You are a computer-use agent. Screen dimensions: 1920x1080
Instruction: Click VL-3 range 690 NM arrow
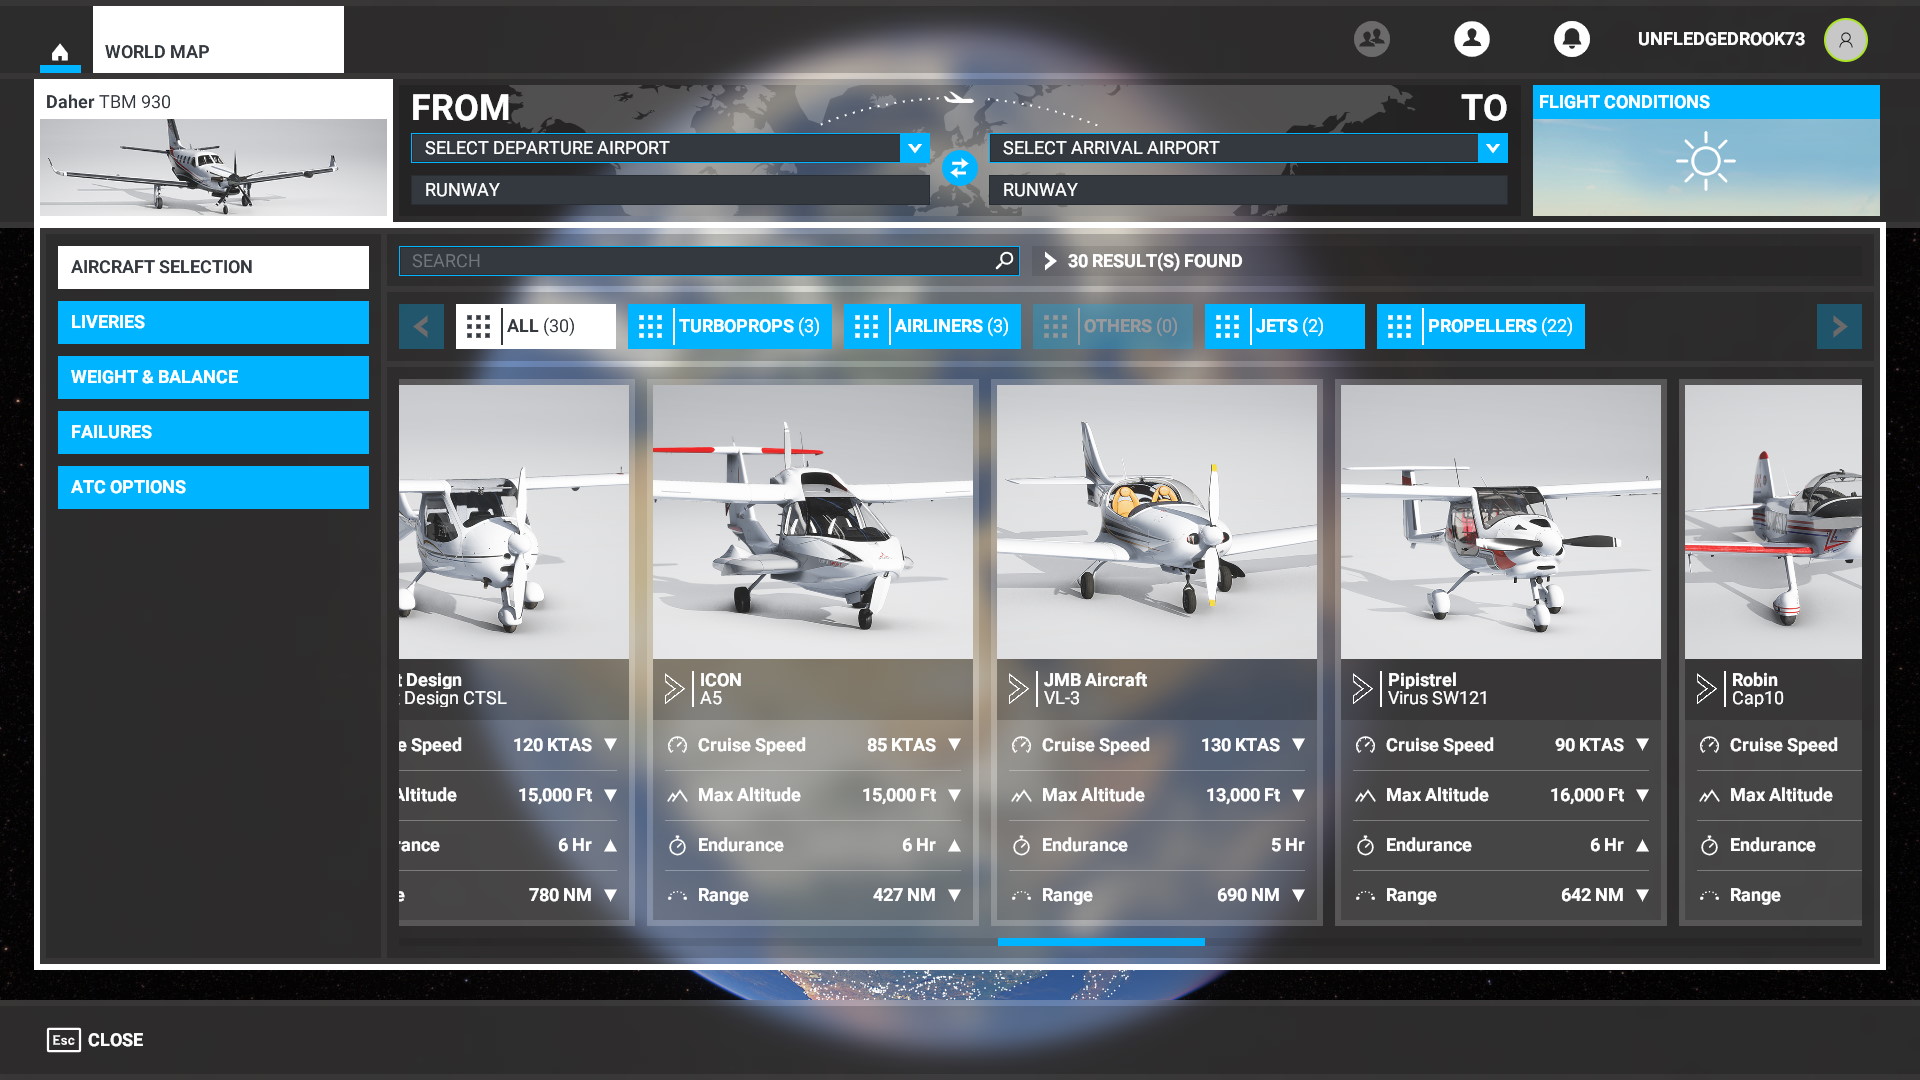(1298, 895)
